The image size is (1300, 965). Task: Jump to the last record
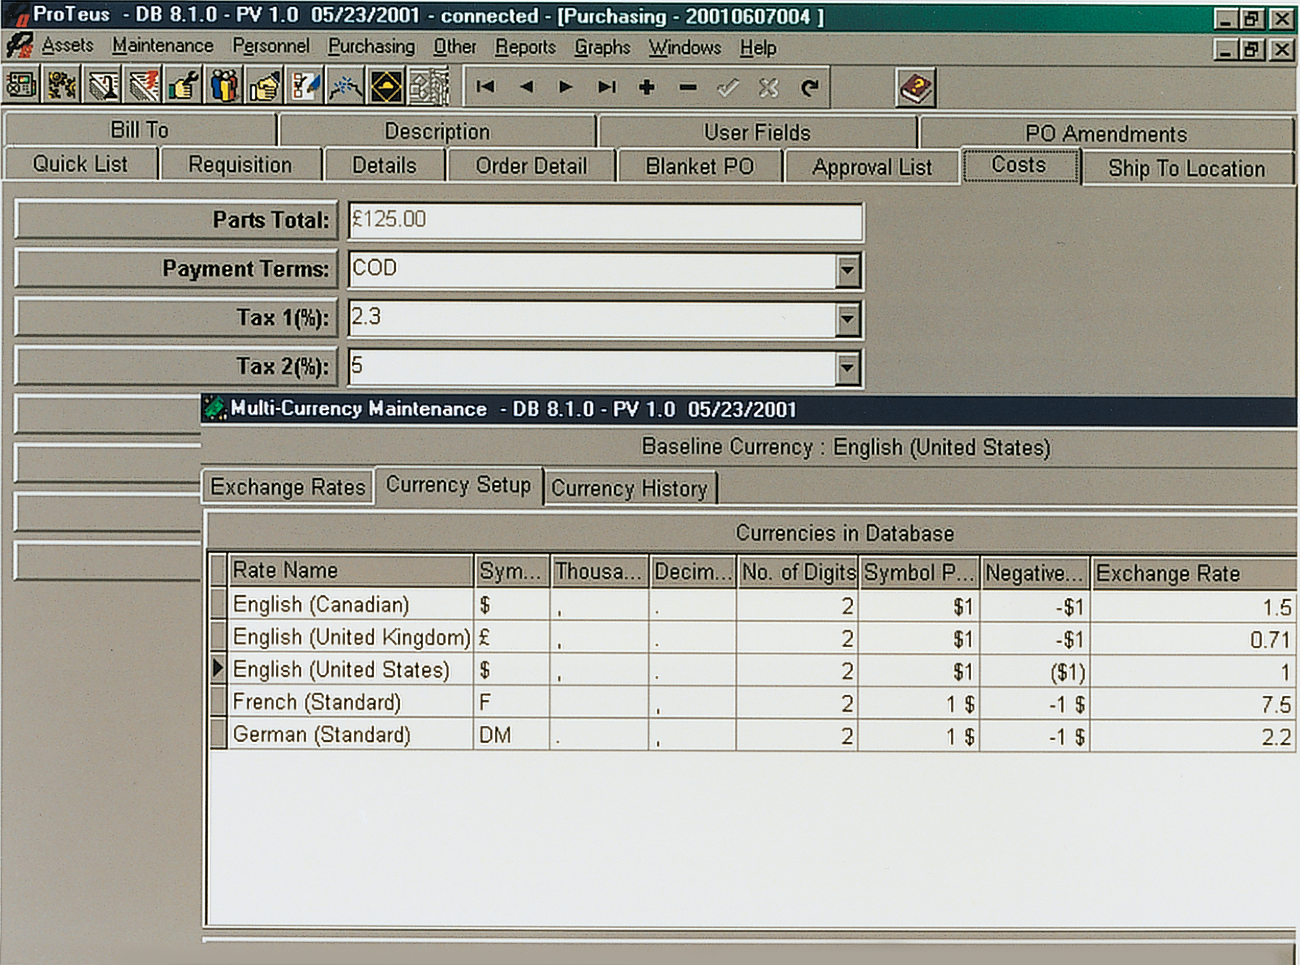(606, 88)
